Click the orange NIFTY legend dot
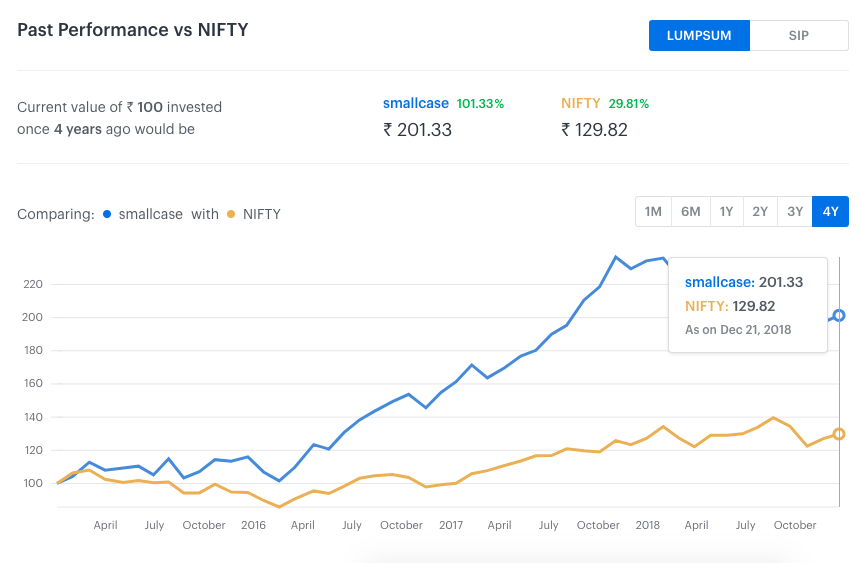Image resolution: width=860 pixels, height=563 pixels. pyautogui.click(x=231, y=214)
